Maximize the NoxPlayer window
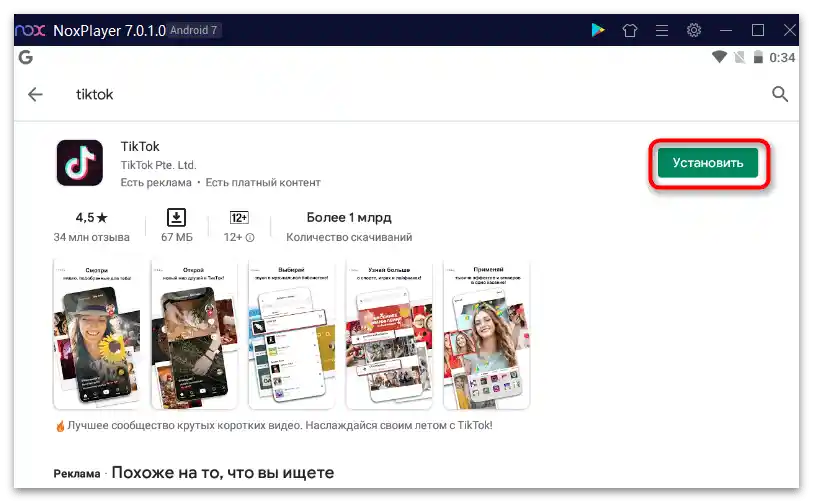This screenshot has height=502, width=813. pos(758,31)
